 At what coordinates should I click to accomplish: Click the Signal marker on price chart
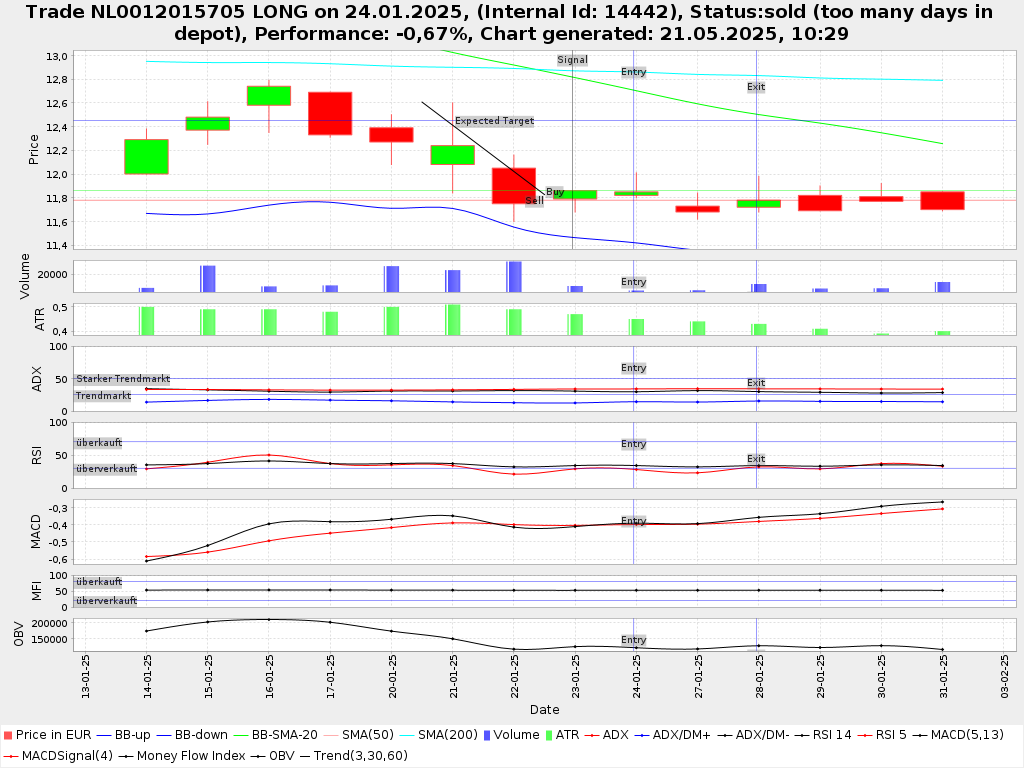click(572, 60)
